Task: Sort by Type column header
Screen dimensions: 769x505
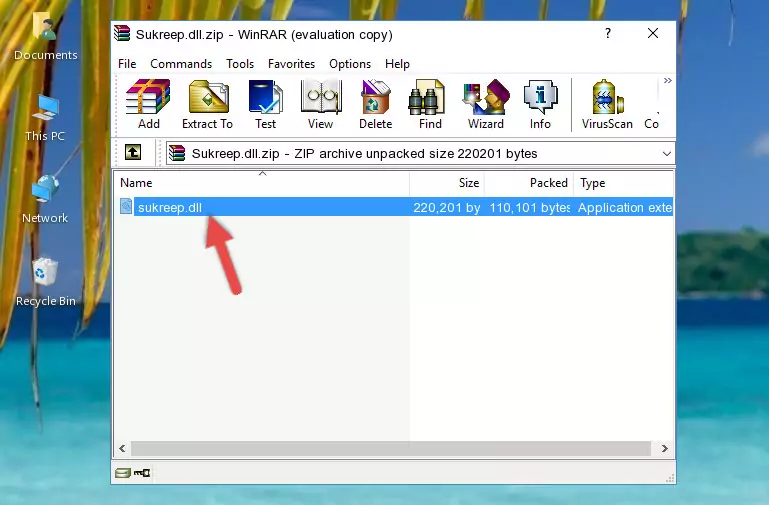Action: (623, 183)
